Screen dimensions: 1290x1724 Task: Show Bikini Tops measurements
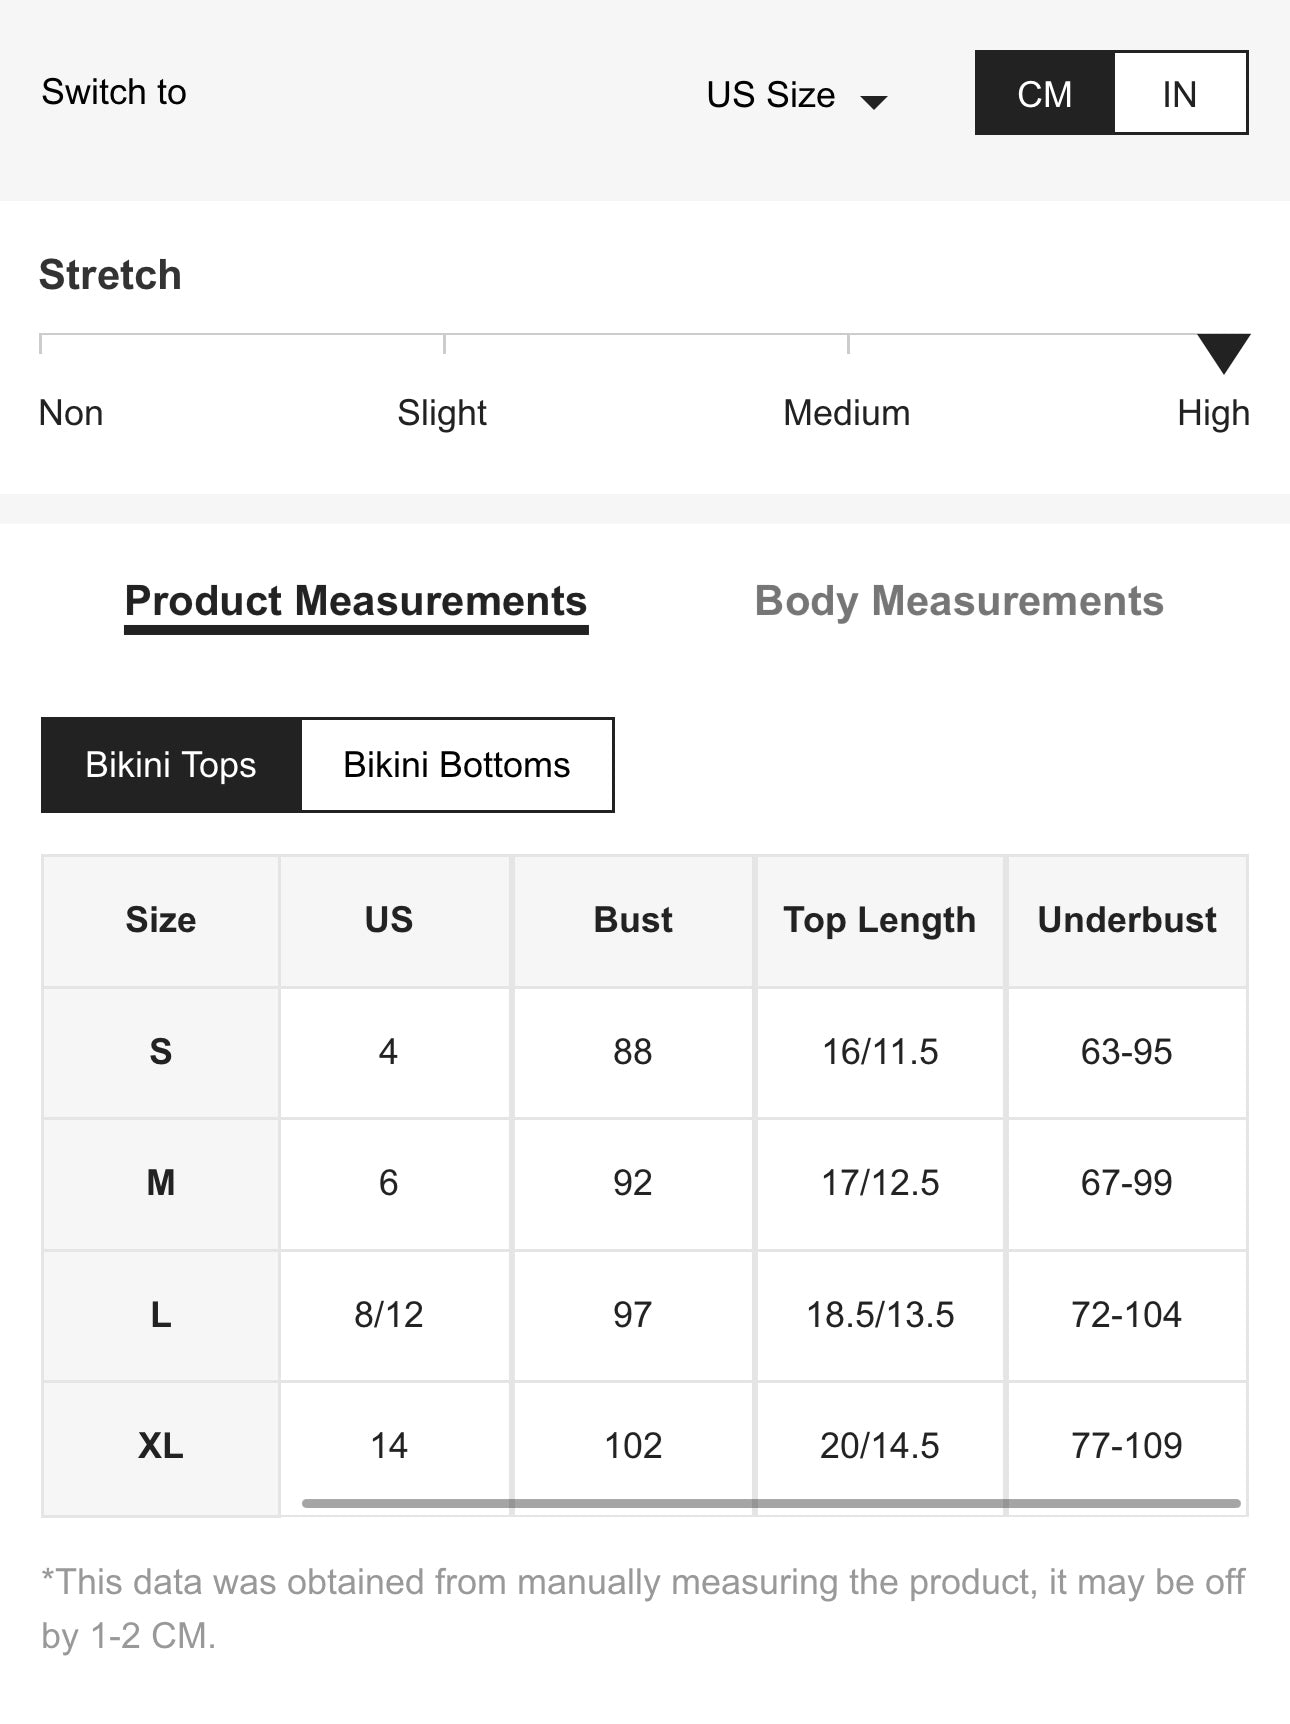pyautogui.click(x=171, y=765)
